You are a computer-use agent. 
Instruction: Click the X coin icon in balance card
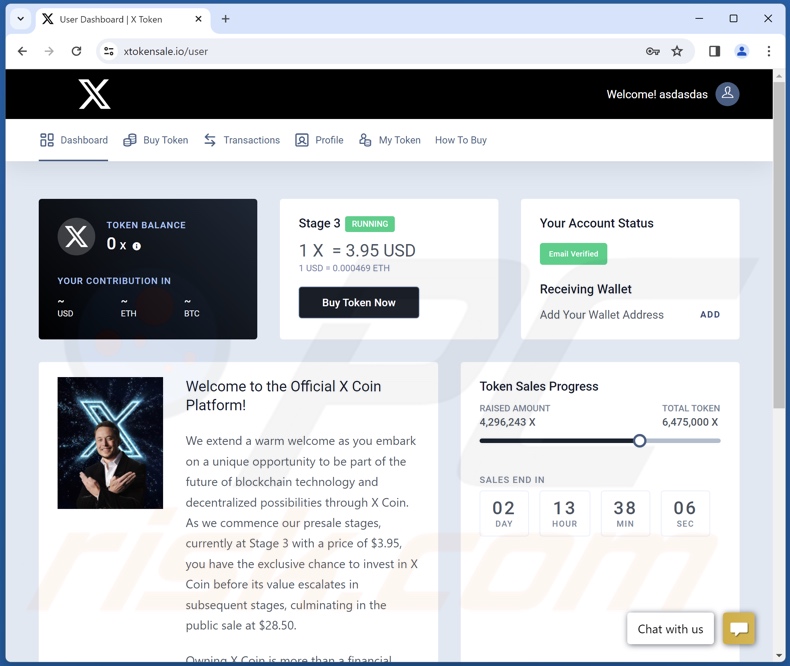pos(76,236)
